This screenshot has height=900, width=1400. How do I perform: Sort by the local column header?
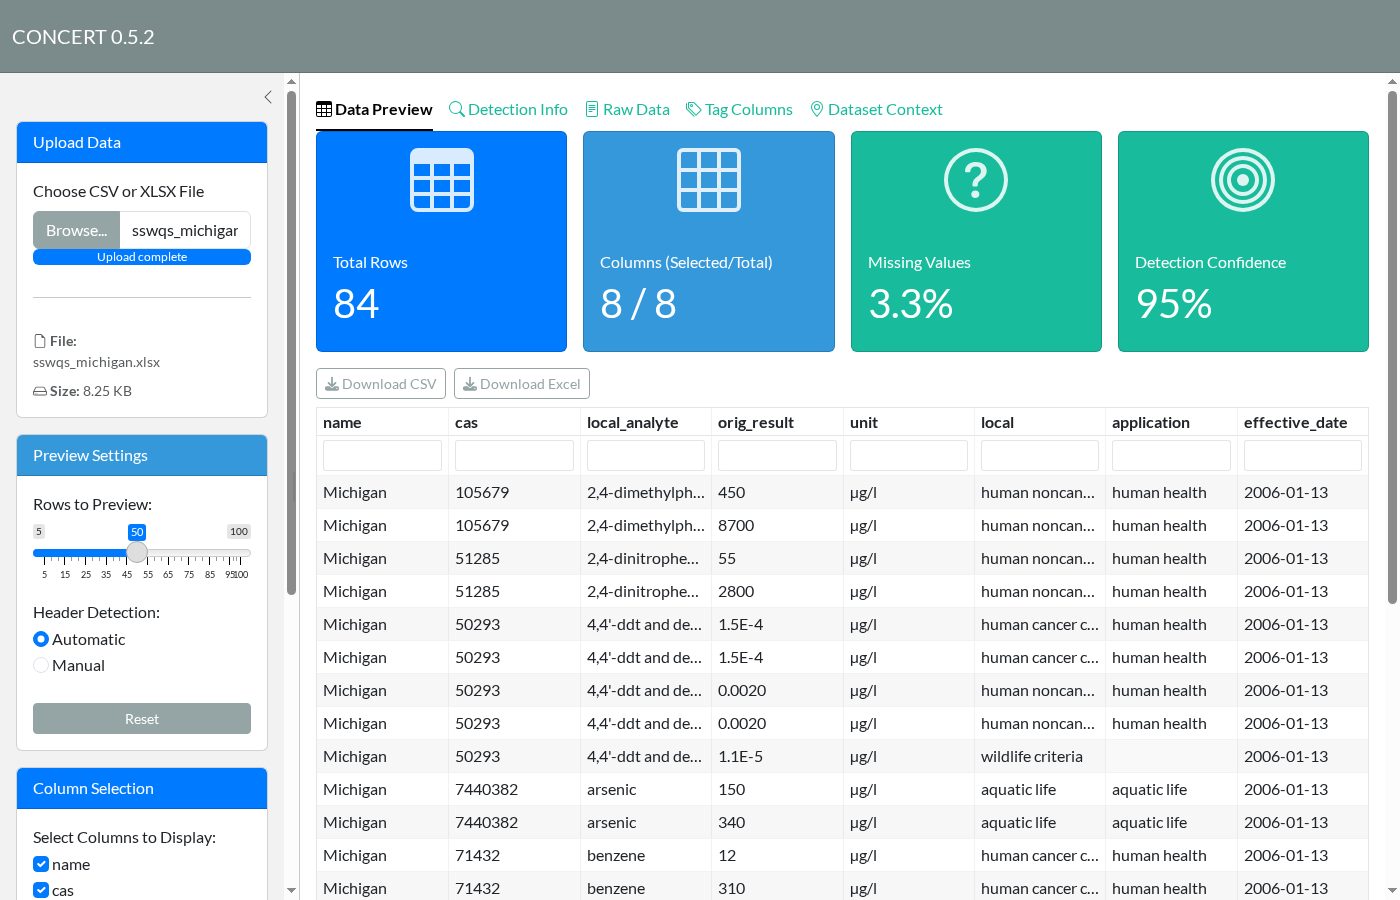click(1040, 422)
